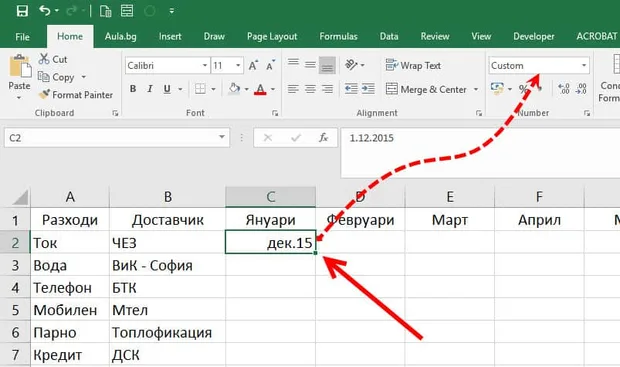Screen dimensions: 620x367
Task: Open the Copy dropdown arrow
Action: pos(83,77)
